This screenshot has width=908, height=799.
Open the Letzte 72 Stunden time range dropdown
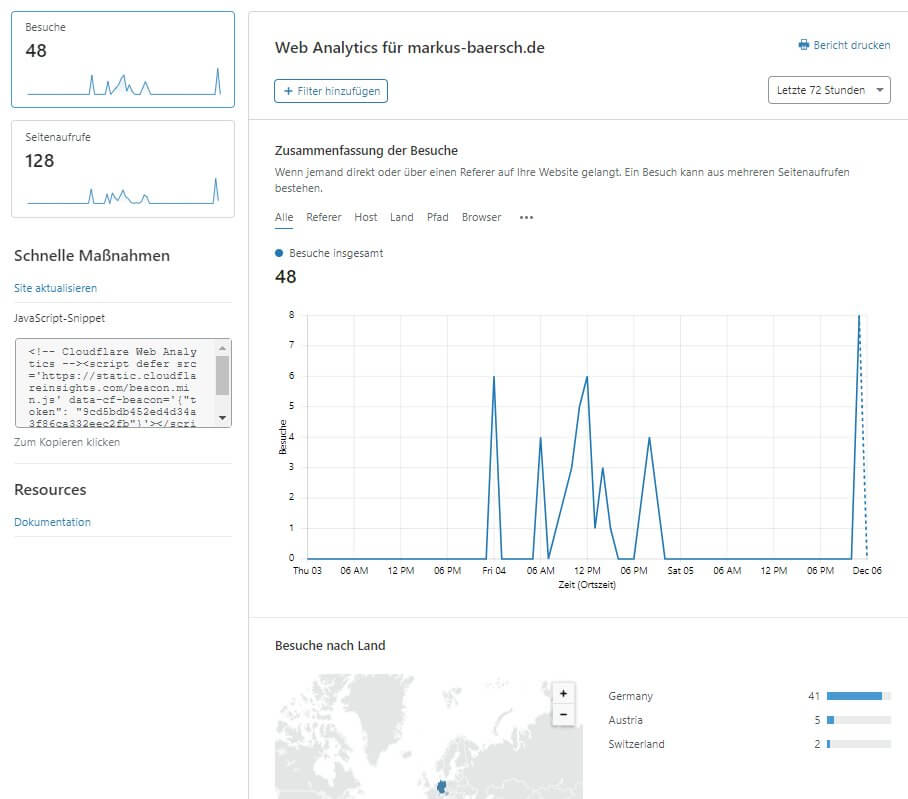827,90
